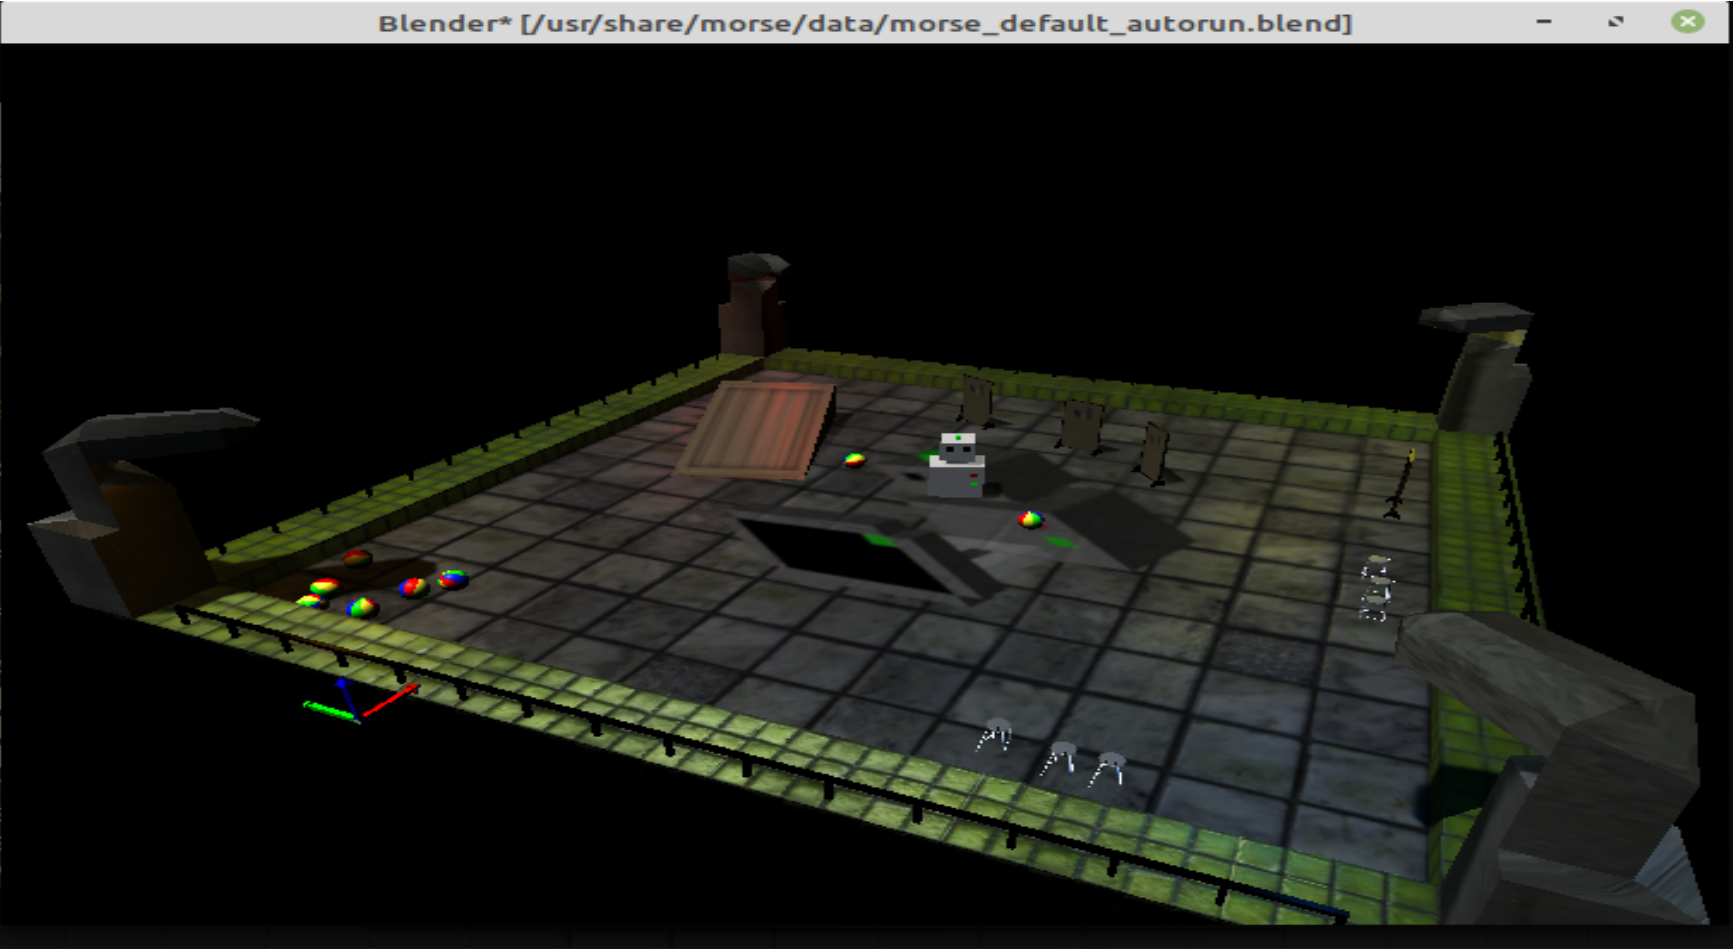The image size is (1733, 949).
Task: Pick the striped ball right of the pit
Action: pyautogui.click(x=1029, y=519)
